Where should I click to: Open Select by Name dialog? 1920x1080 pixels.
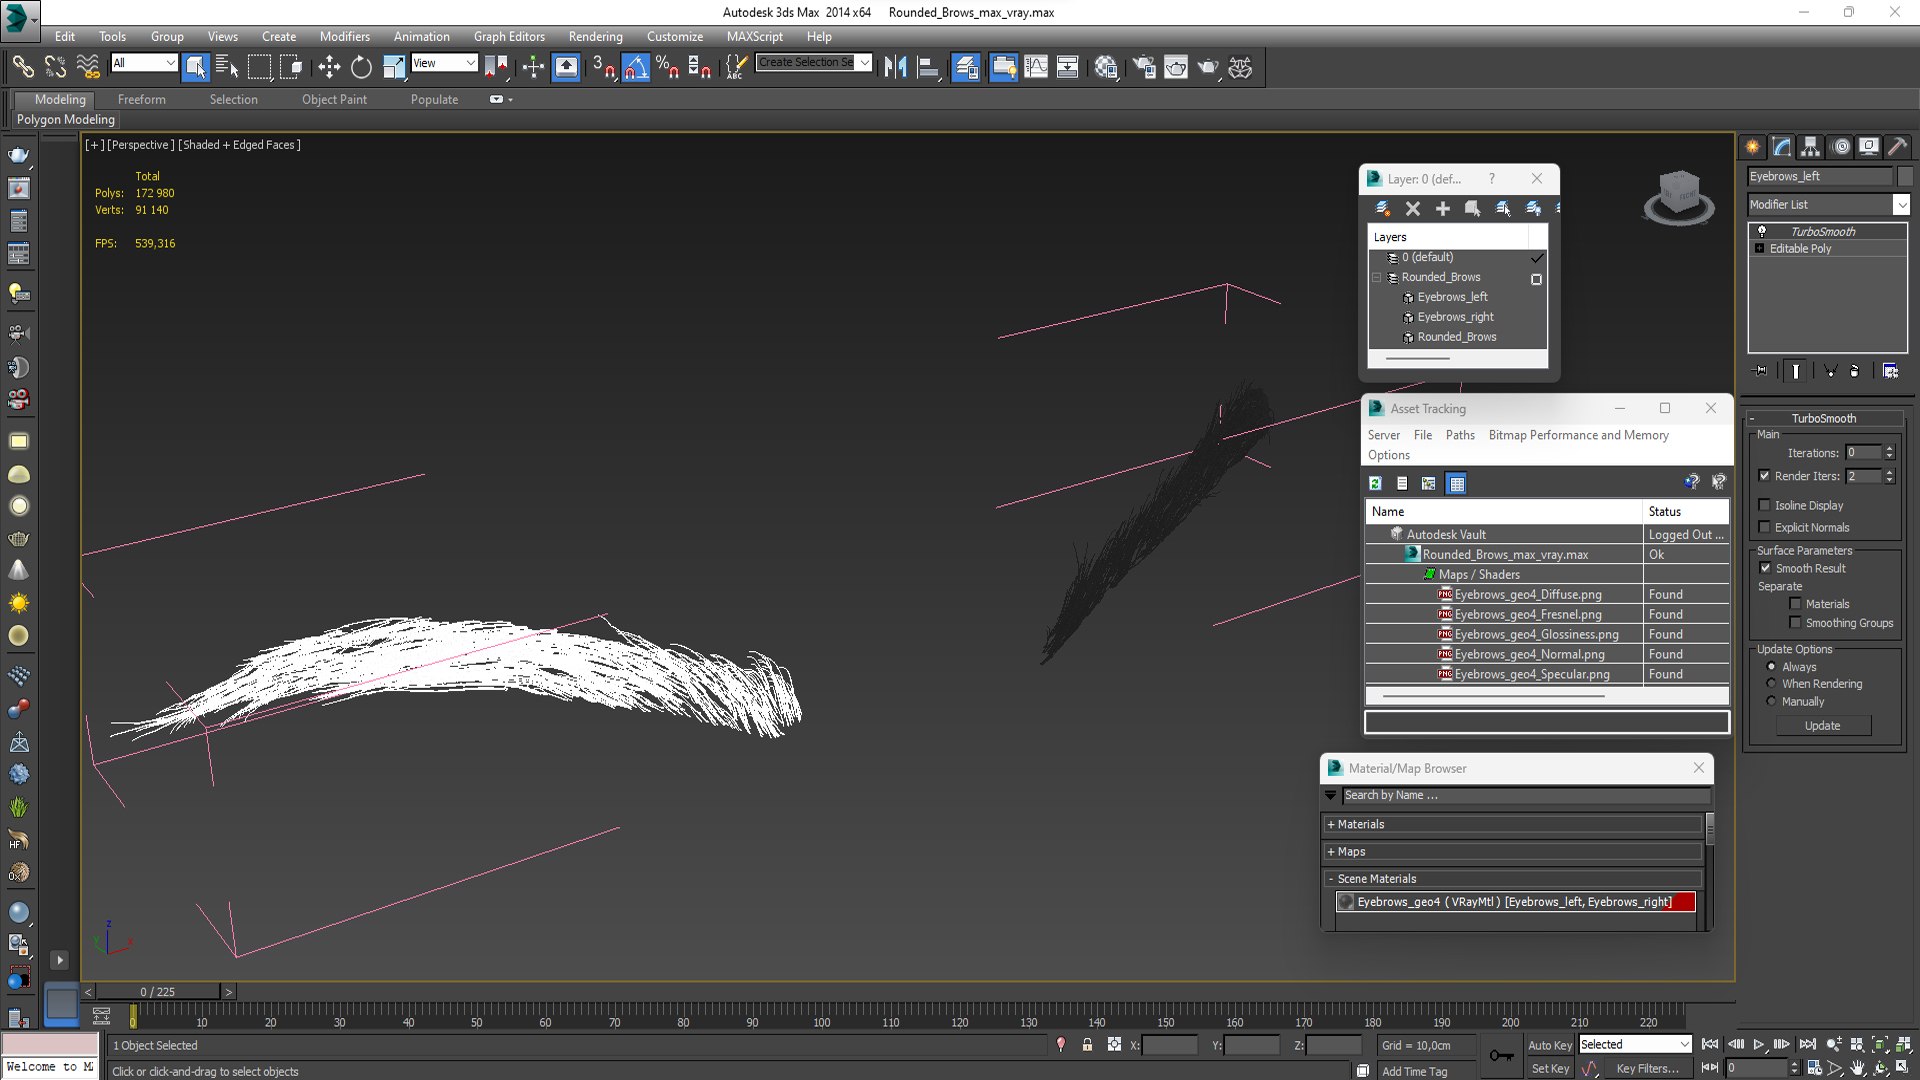click(x=227, y=67)
